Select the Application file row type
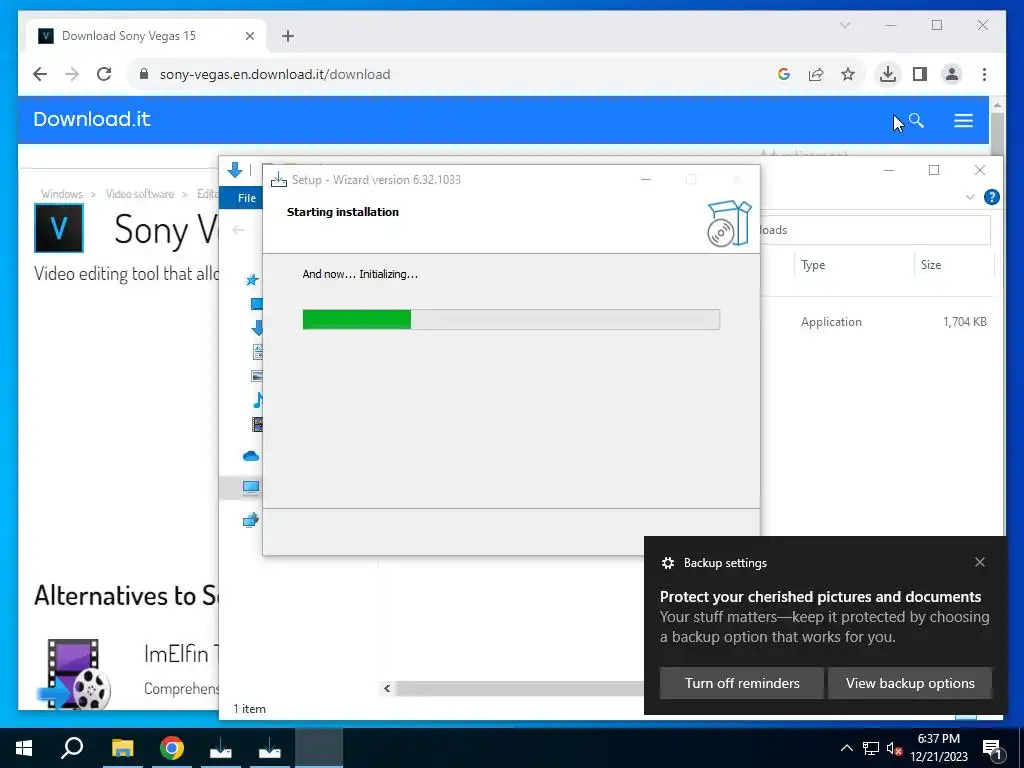The image size is (1024, 768). pos(831,321)
